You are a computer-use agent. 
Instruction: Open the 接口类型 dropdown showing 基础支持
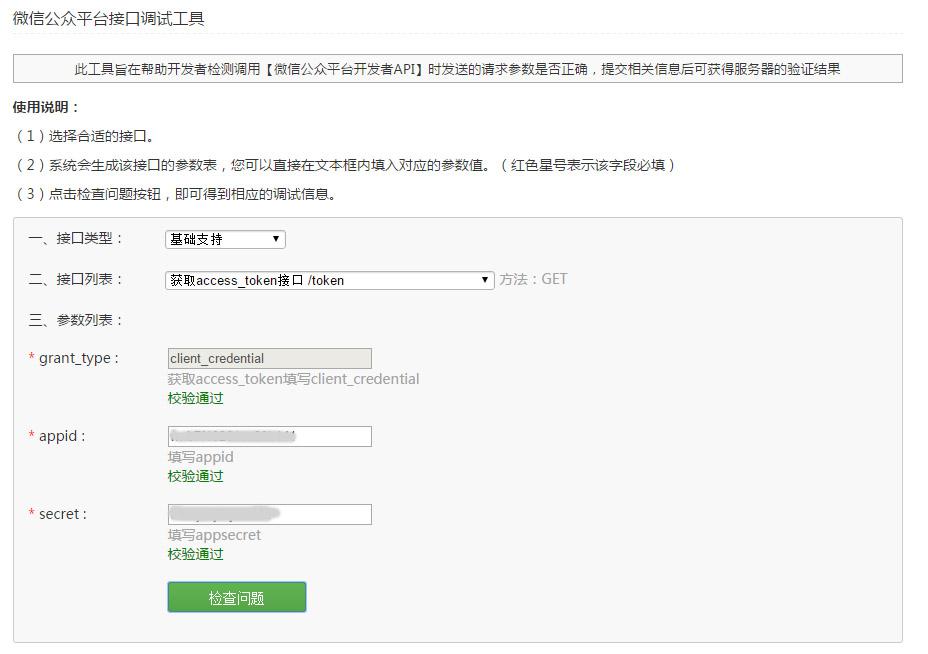[x=224, y=239]
